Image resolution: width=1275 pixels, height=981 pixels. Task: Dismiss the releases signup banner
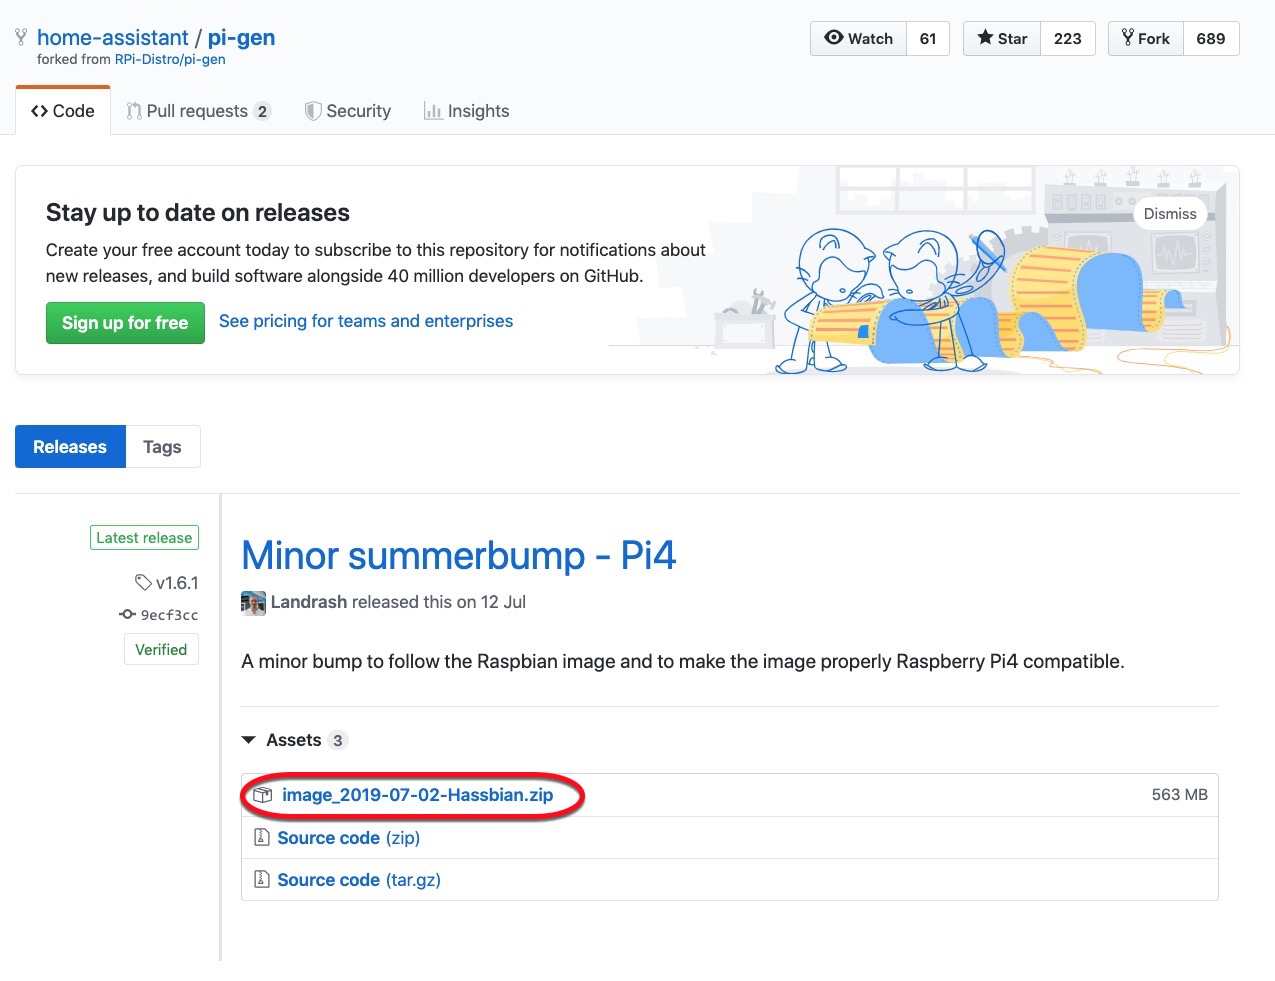(x=1169, y=214)
